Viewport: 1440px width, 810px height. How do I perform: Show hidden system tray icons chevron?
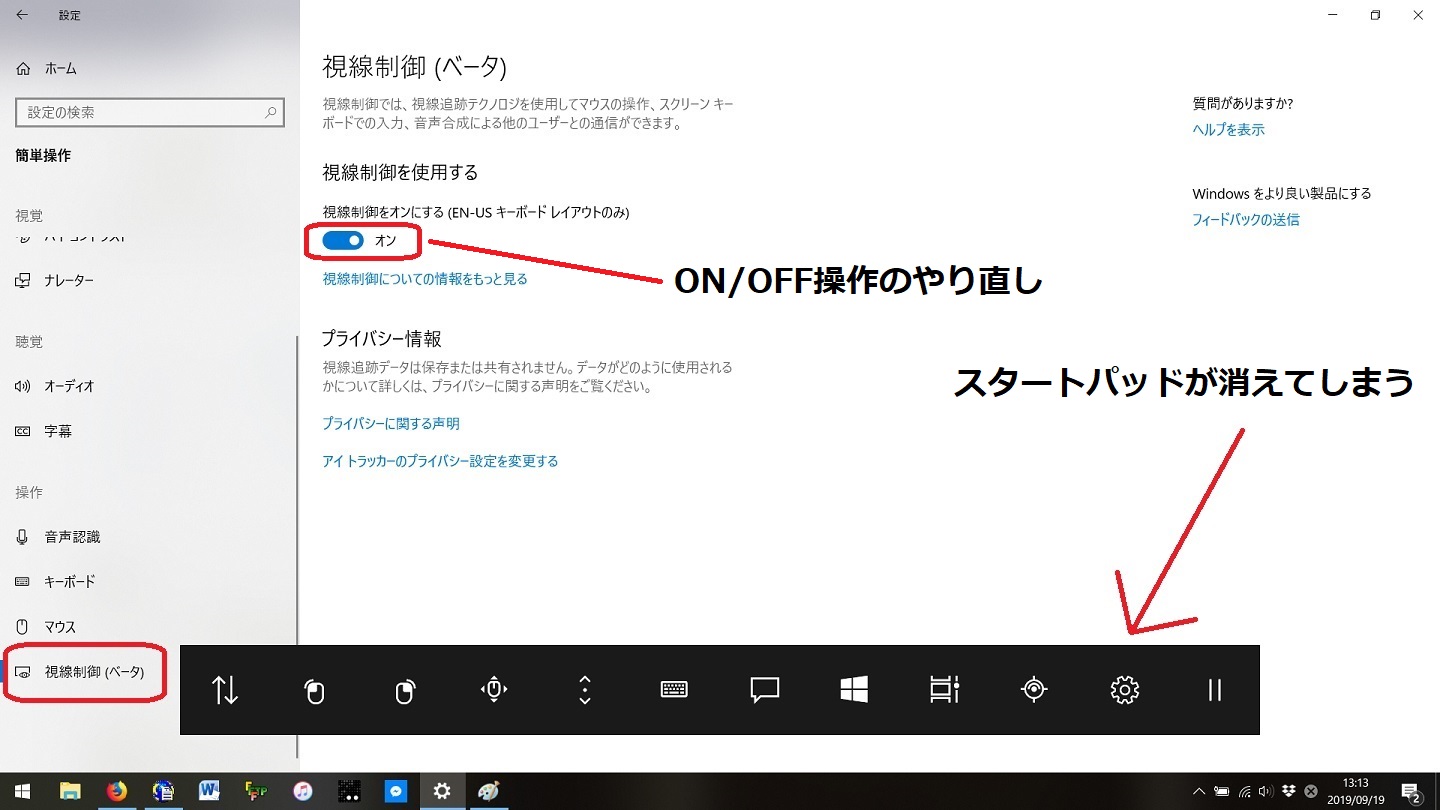click(x=1199, y=791)
